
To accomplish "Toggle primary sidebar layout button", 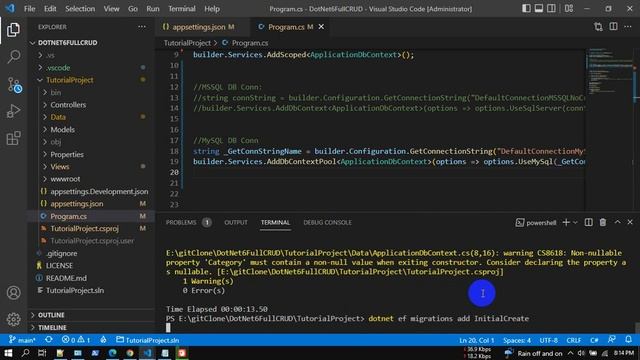I will pyautogui.click(x=526, y=9).
